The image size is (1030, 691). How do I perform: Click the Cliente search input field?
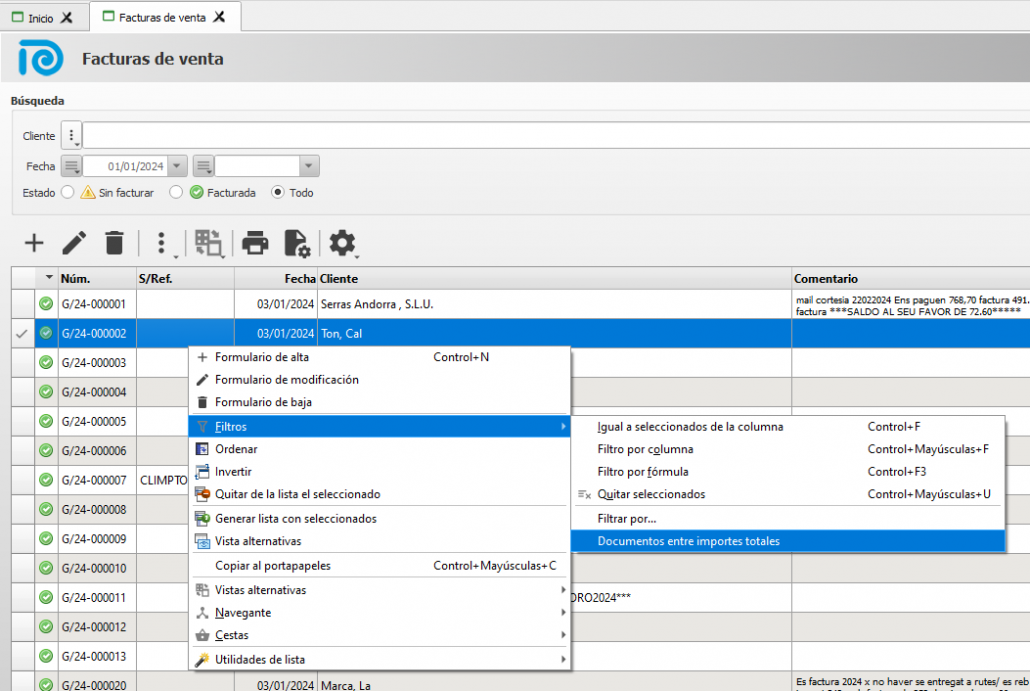tap(550, 136)
